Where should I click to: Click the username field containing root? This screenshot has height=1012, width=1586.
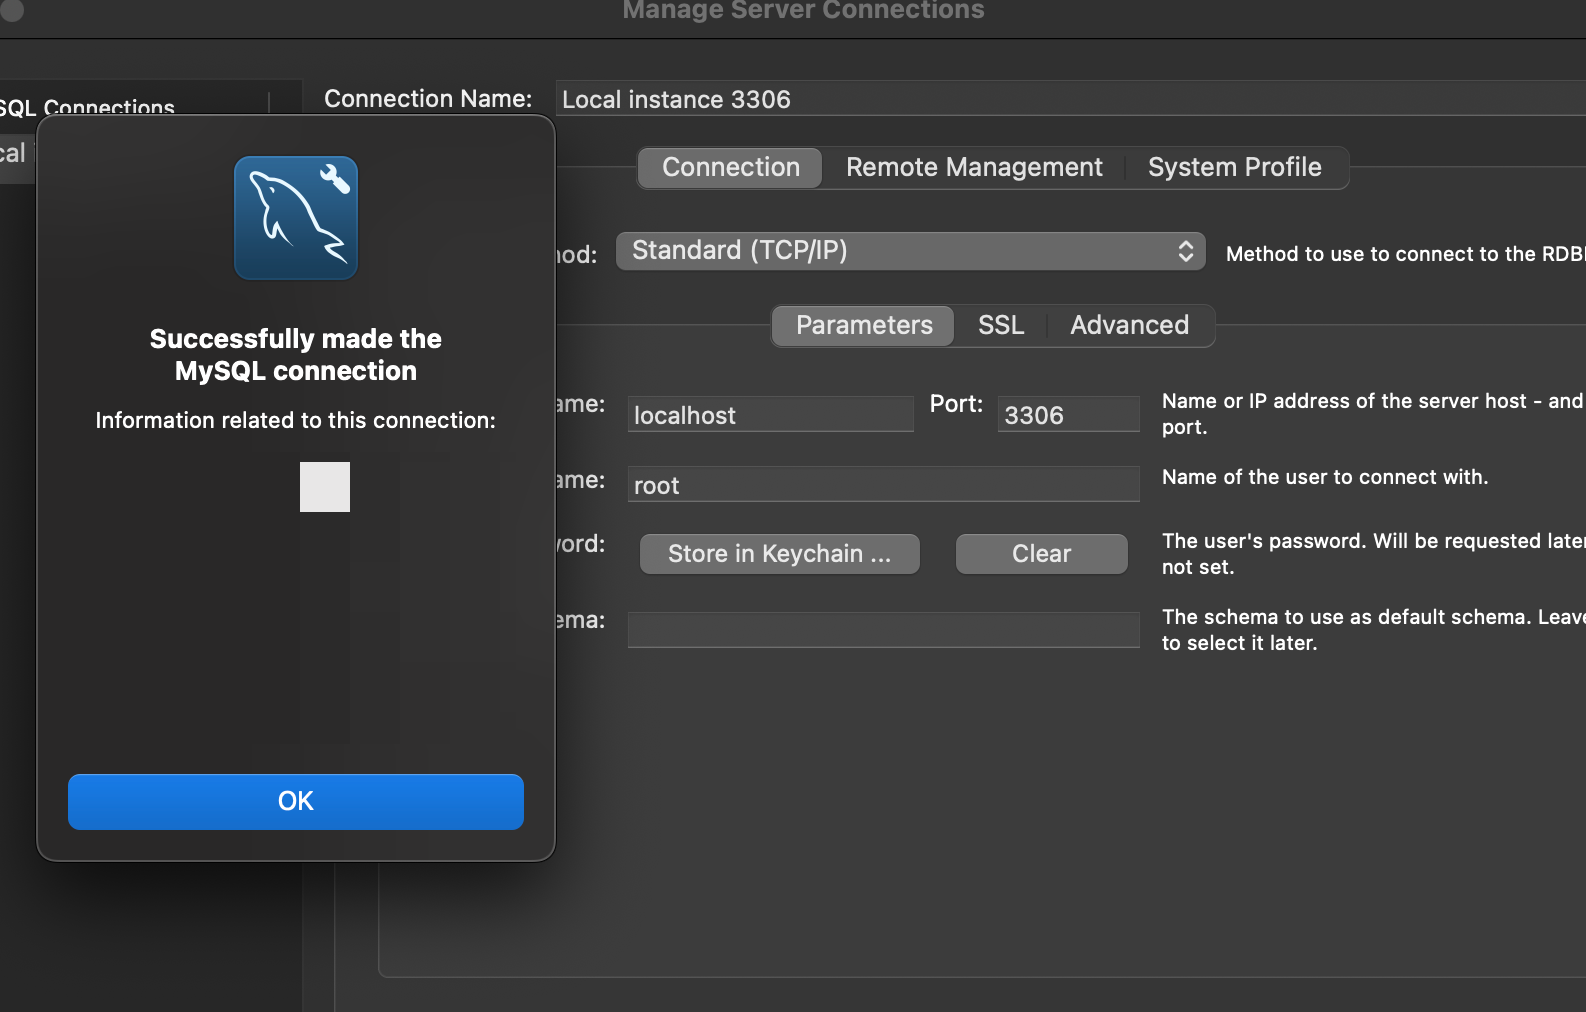coord(884,484)
